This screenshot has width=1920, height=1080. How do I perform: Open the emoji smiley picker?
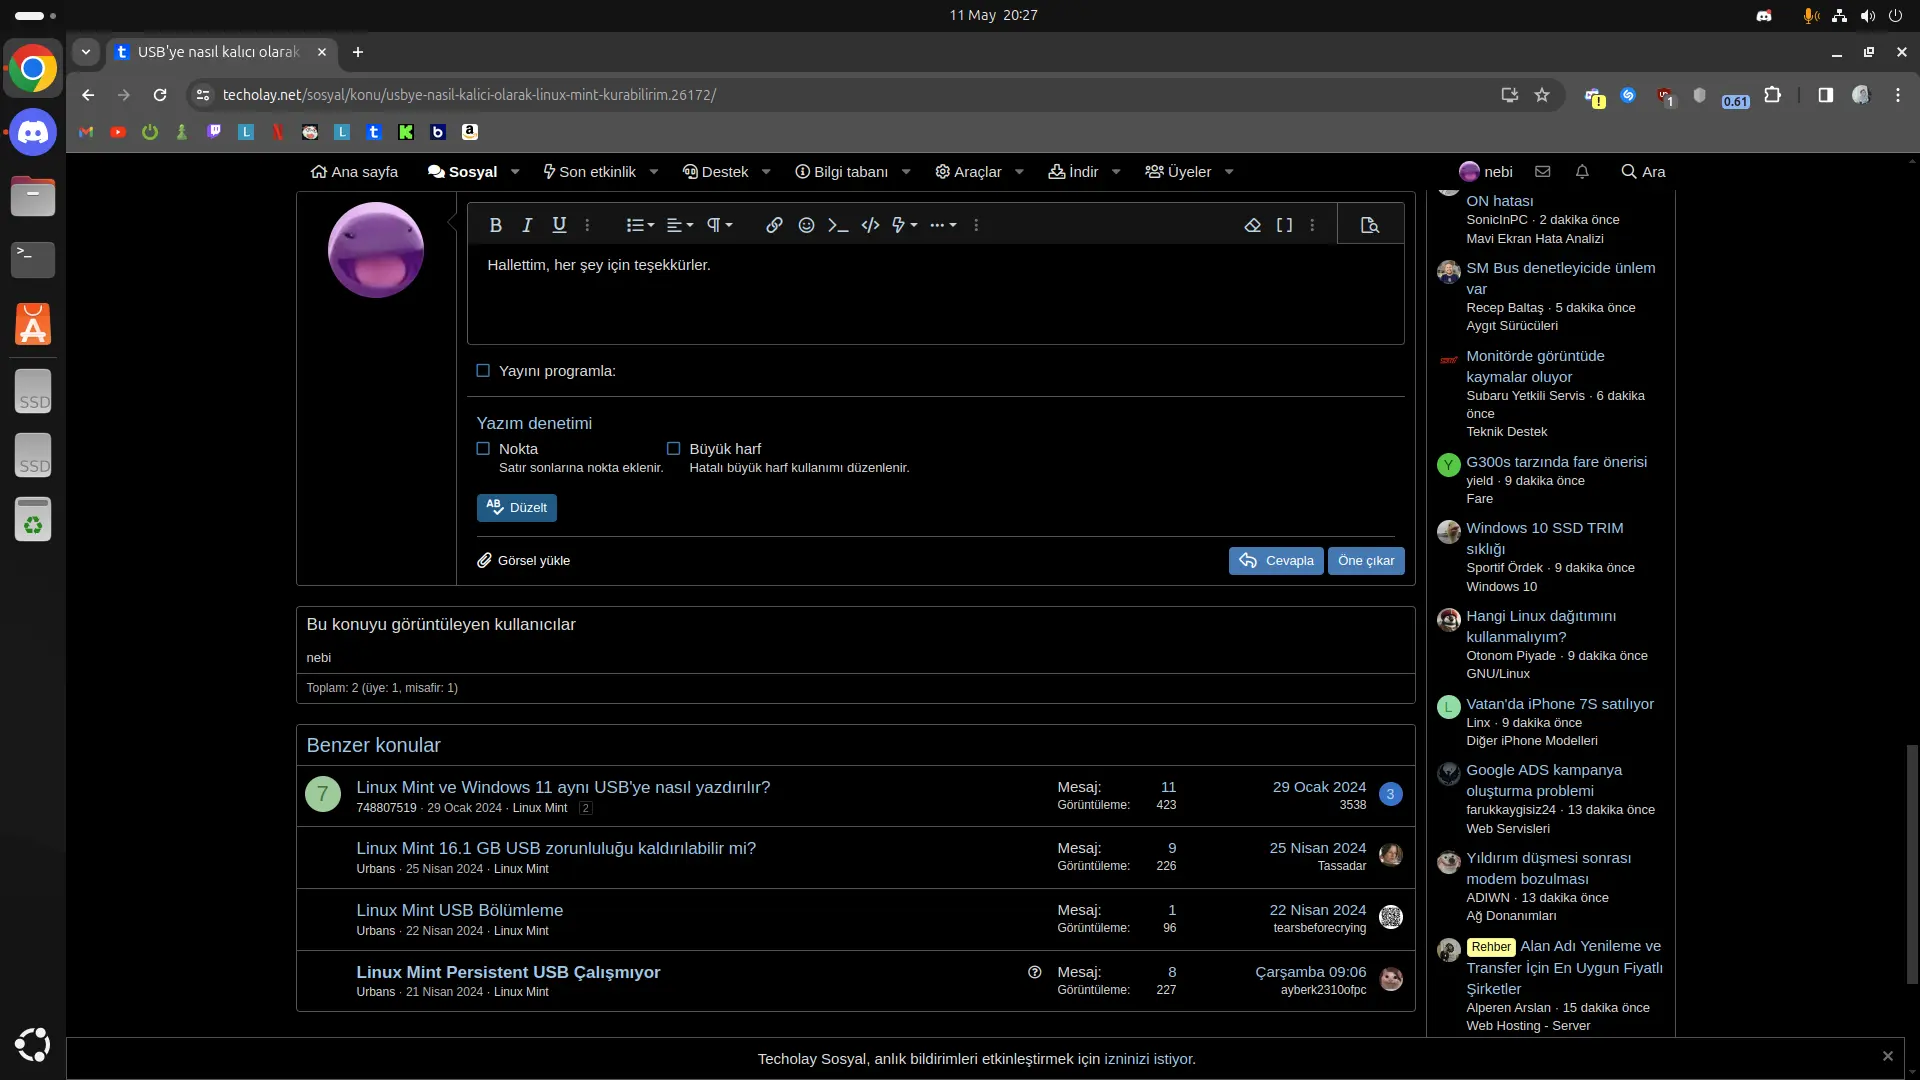[806, 226]
